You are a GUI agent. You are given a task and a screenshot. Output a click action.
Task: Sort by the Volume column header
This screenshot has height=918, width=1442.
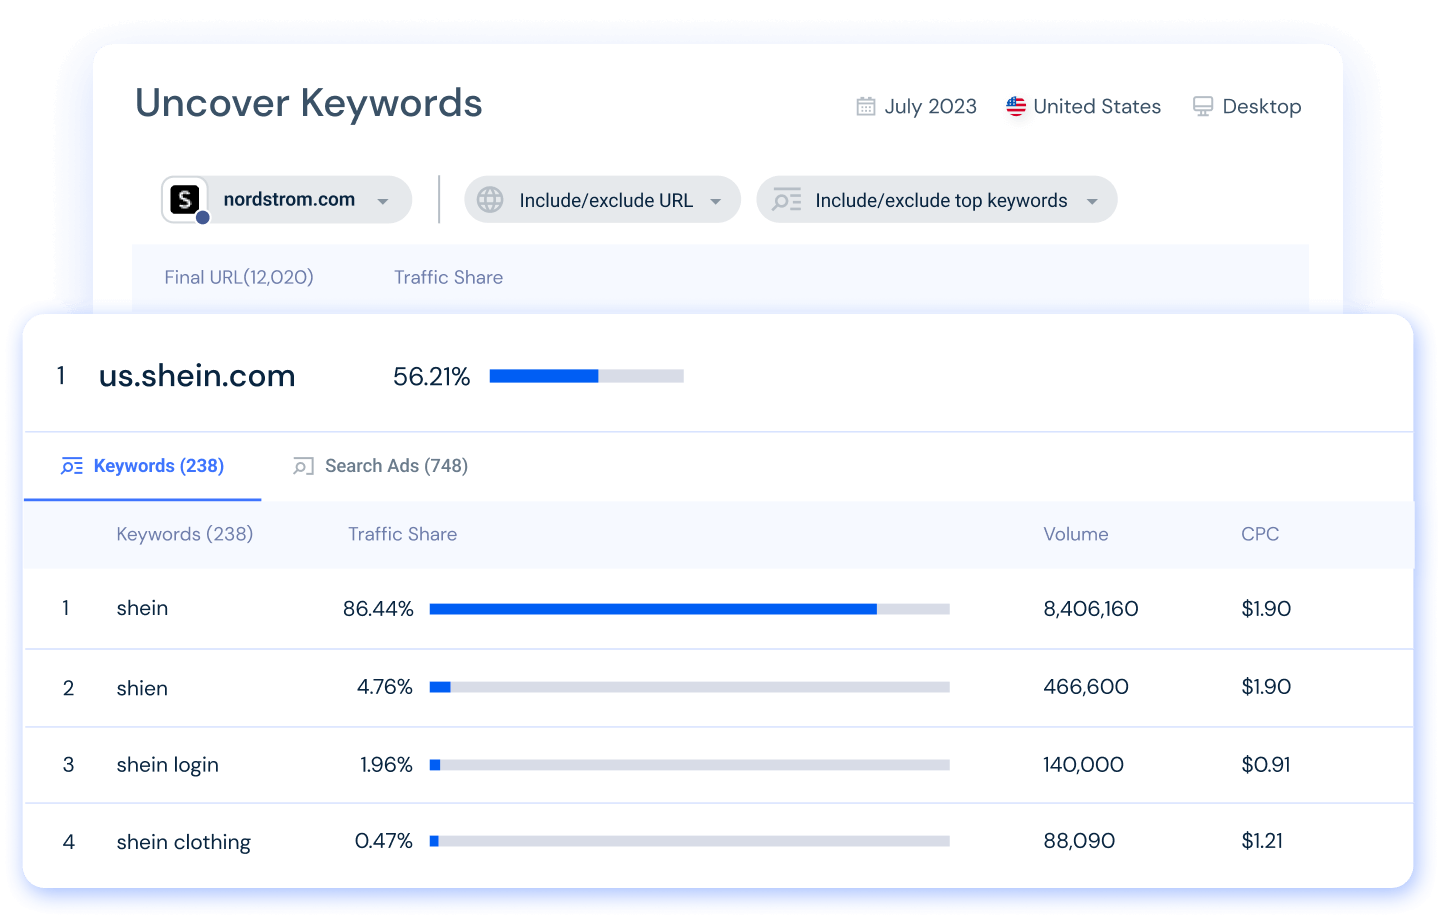pyautogui.click(x=1075, y=534)
